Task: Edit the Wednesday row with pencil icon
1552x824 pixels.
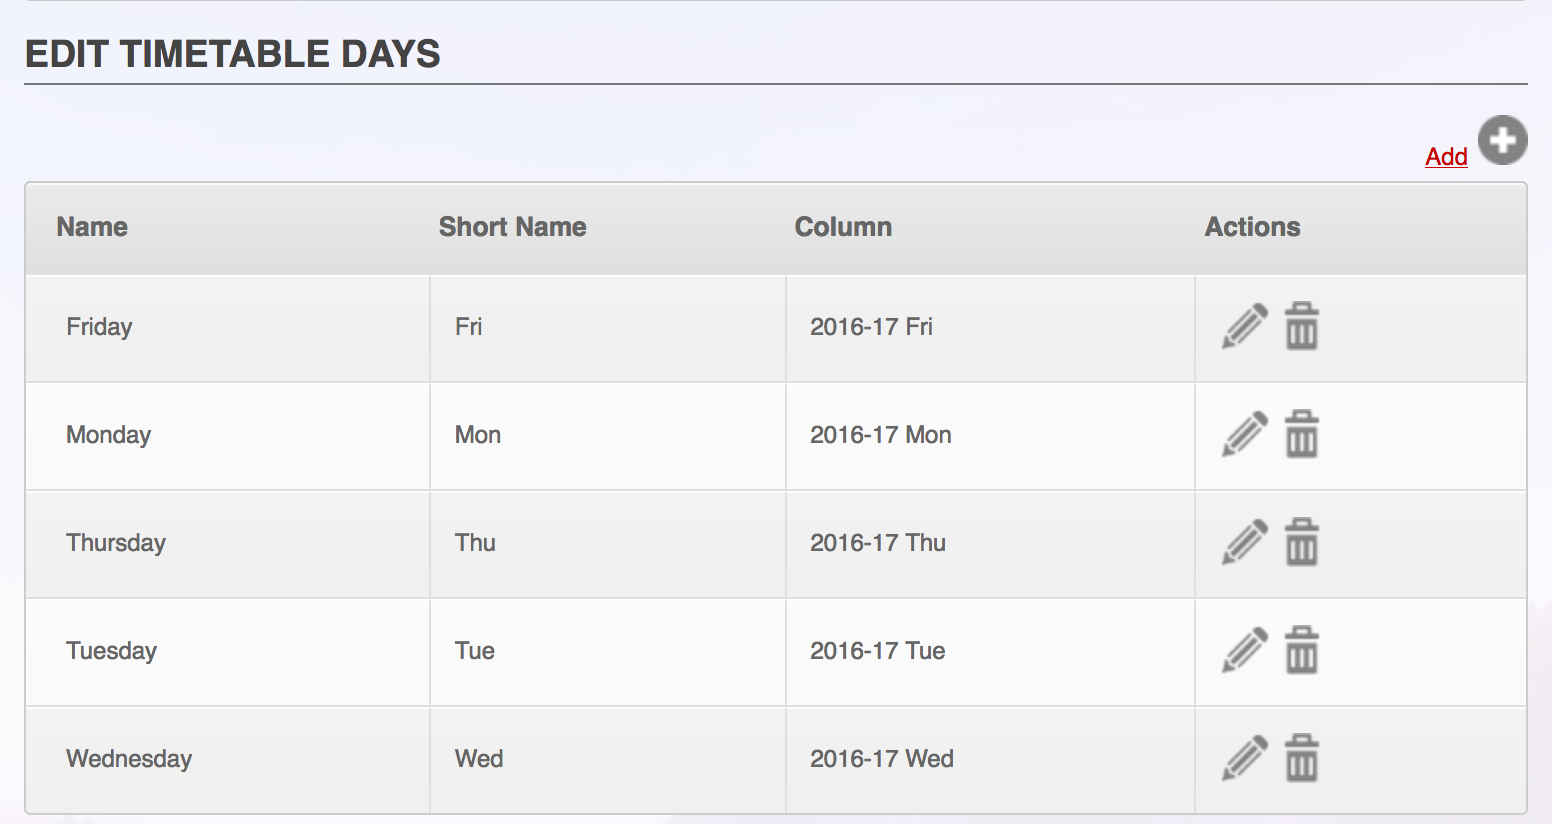Action: pyautogui.click(x=1245, y=758)
